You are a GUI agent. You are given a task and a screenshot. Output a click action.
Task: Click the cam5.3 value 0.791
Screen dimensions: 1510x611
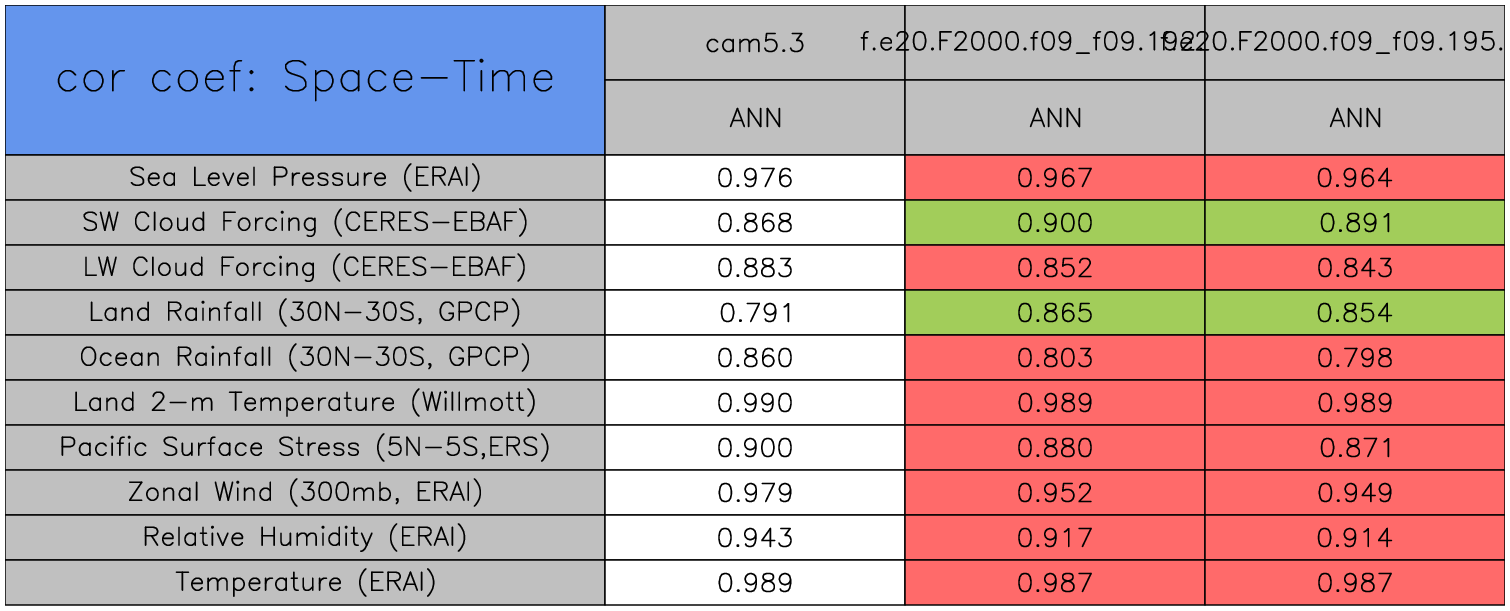(755, 313)
